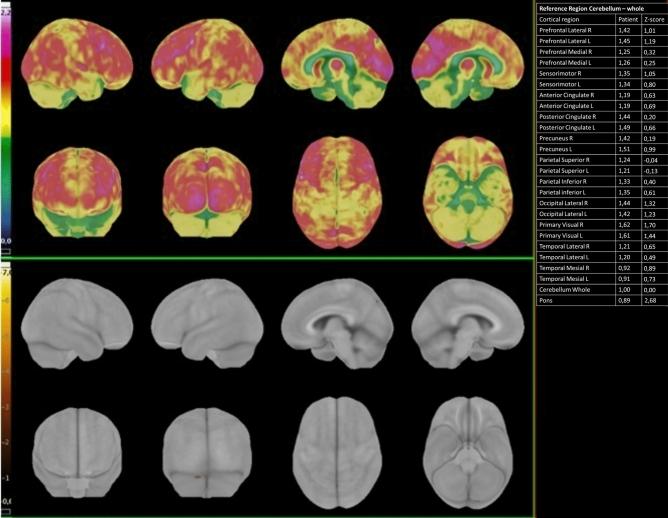Click Primary Visual R Z-score 1,70
This screenshot has height=518, width=668.
tap(650, 225)
